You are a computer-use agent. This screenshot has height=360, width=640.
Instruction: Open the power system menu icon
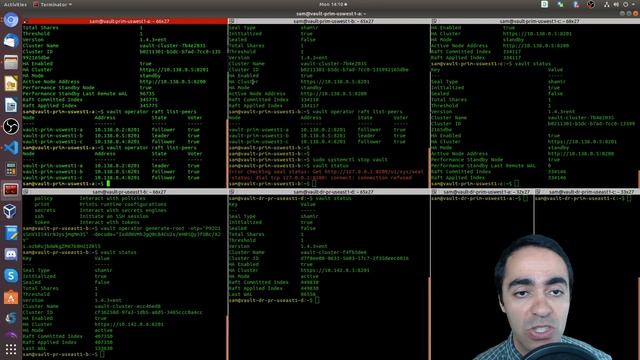click(626, 4)
